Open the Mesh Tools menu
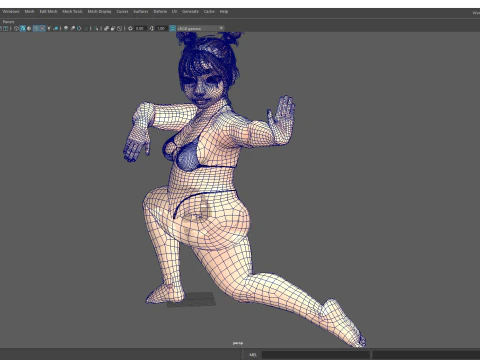The image size is (480, 360). [x=72, y=11]
